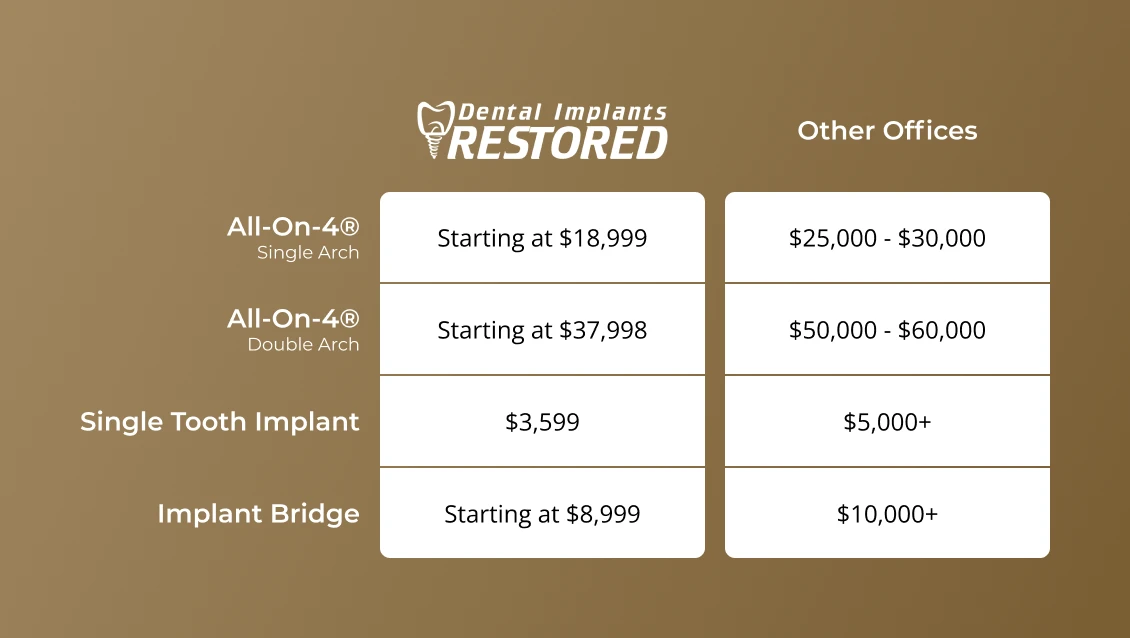1130x638 pixels.
Task: Select the "Implant Bridge" row label
Action: coord(258,514)
